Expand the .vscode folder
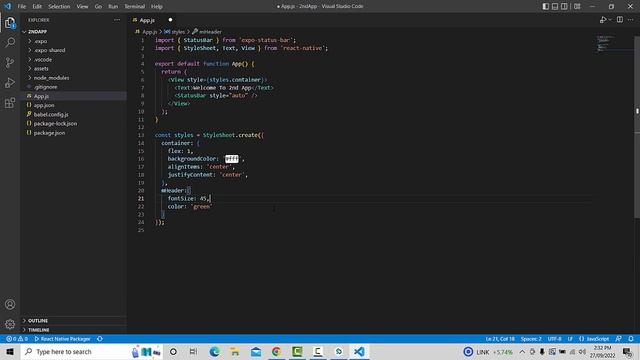 43,60
